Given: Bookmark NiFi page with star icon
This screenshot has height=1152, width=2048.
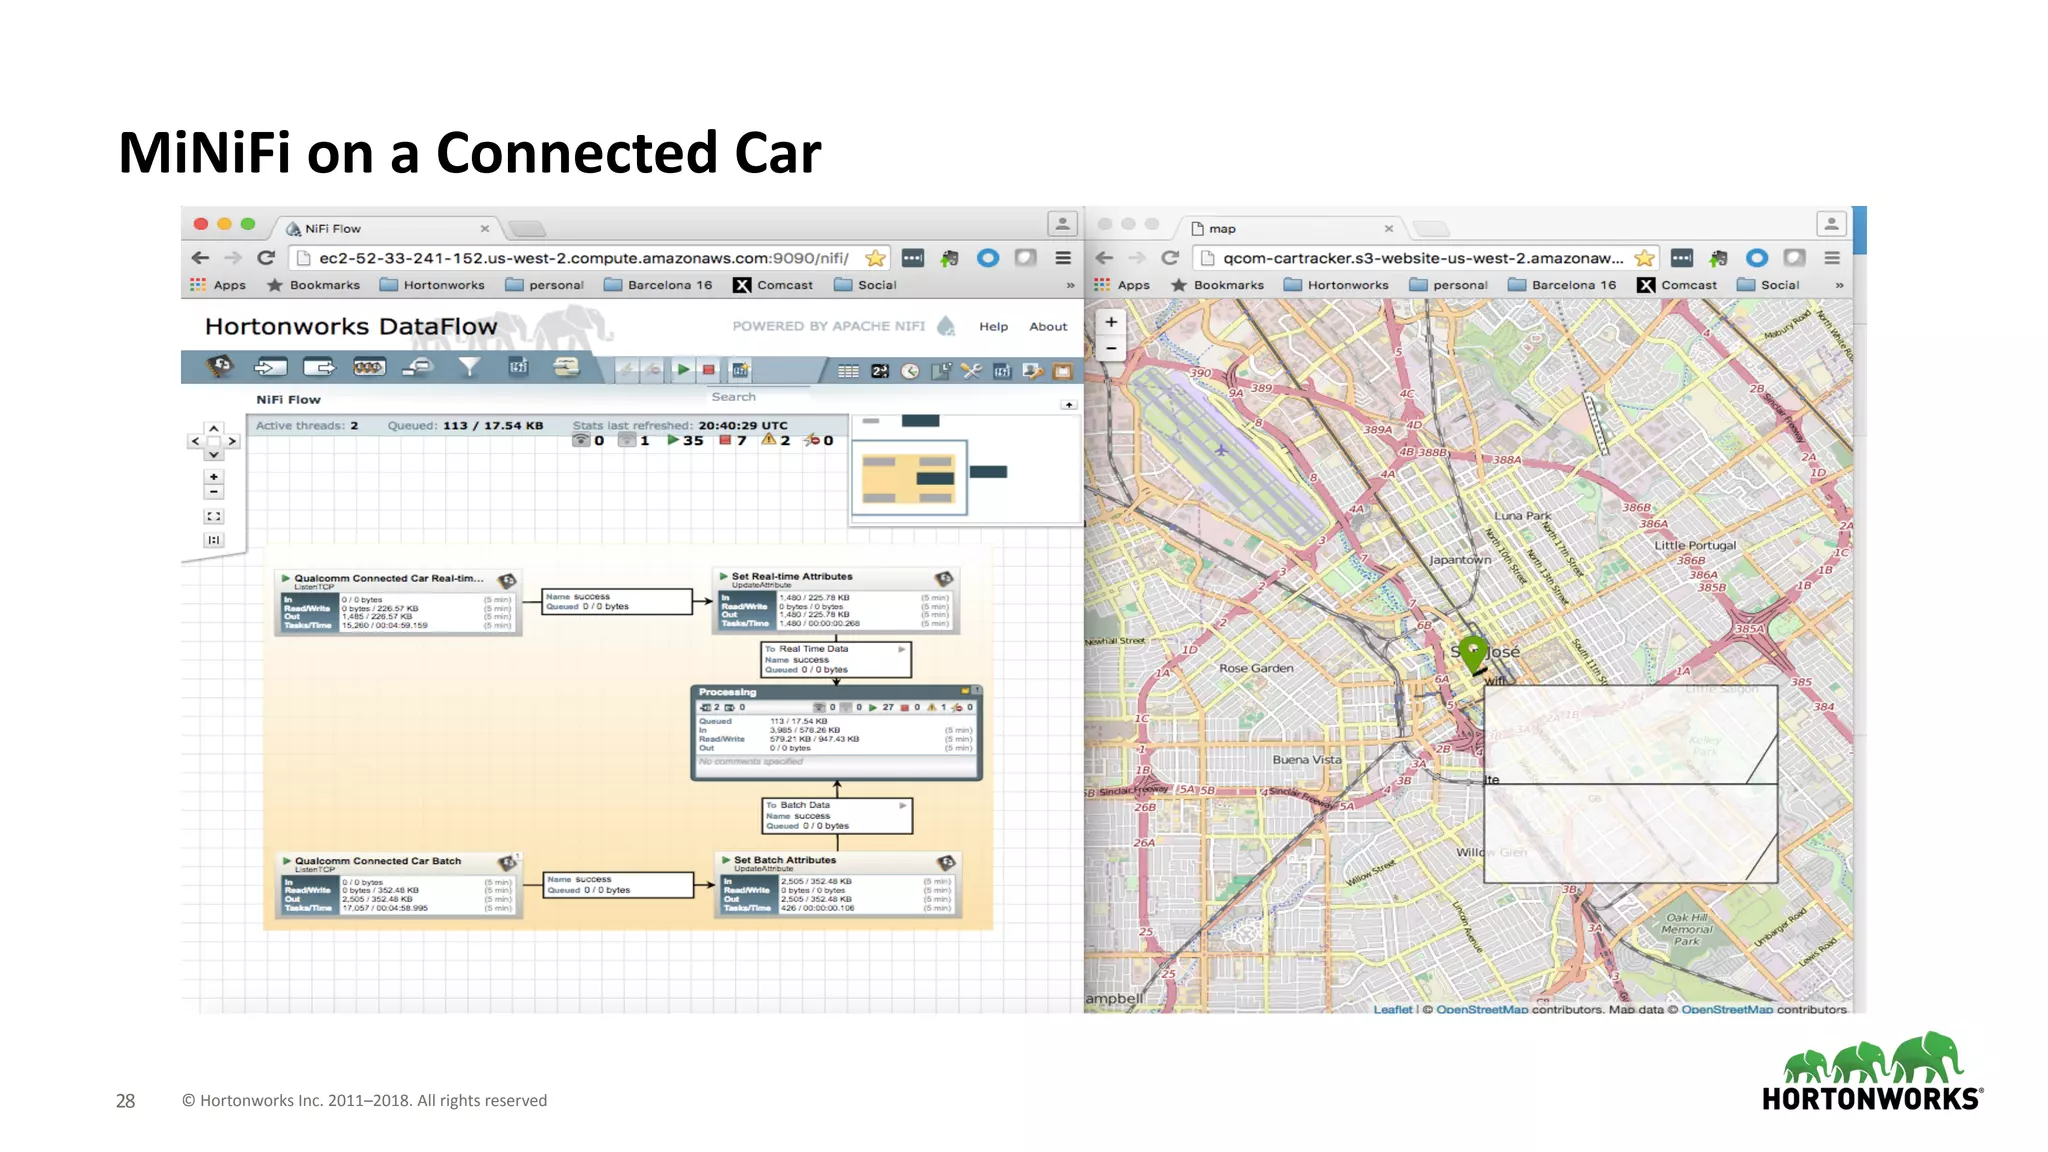Looking at the screenshot, I should coord(875,258).
